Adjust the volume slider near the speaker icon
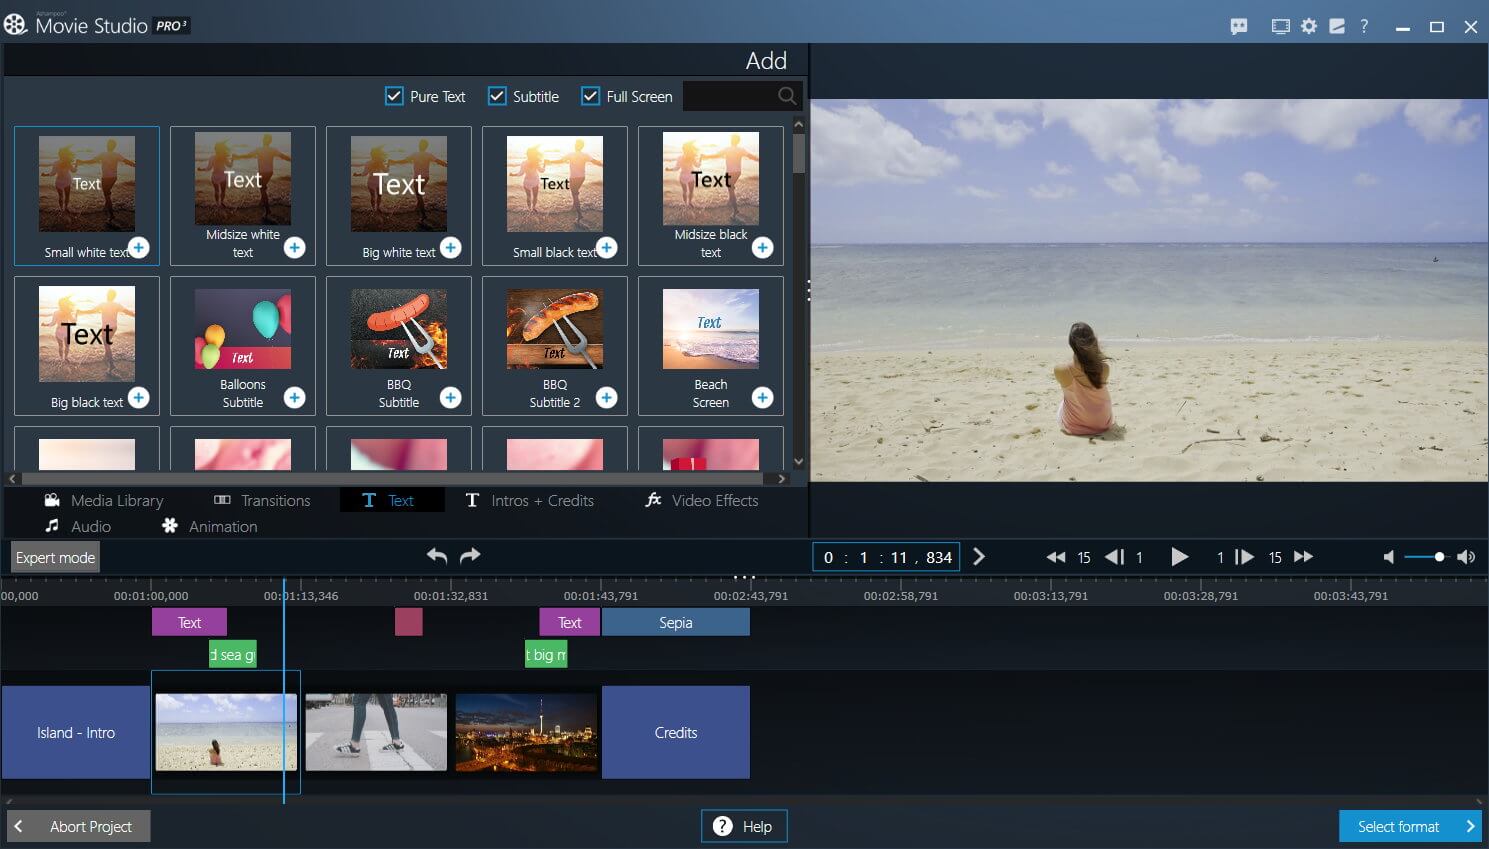This screenshot has width=1489, height=849. 1438,556
